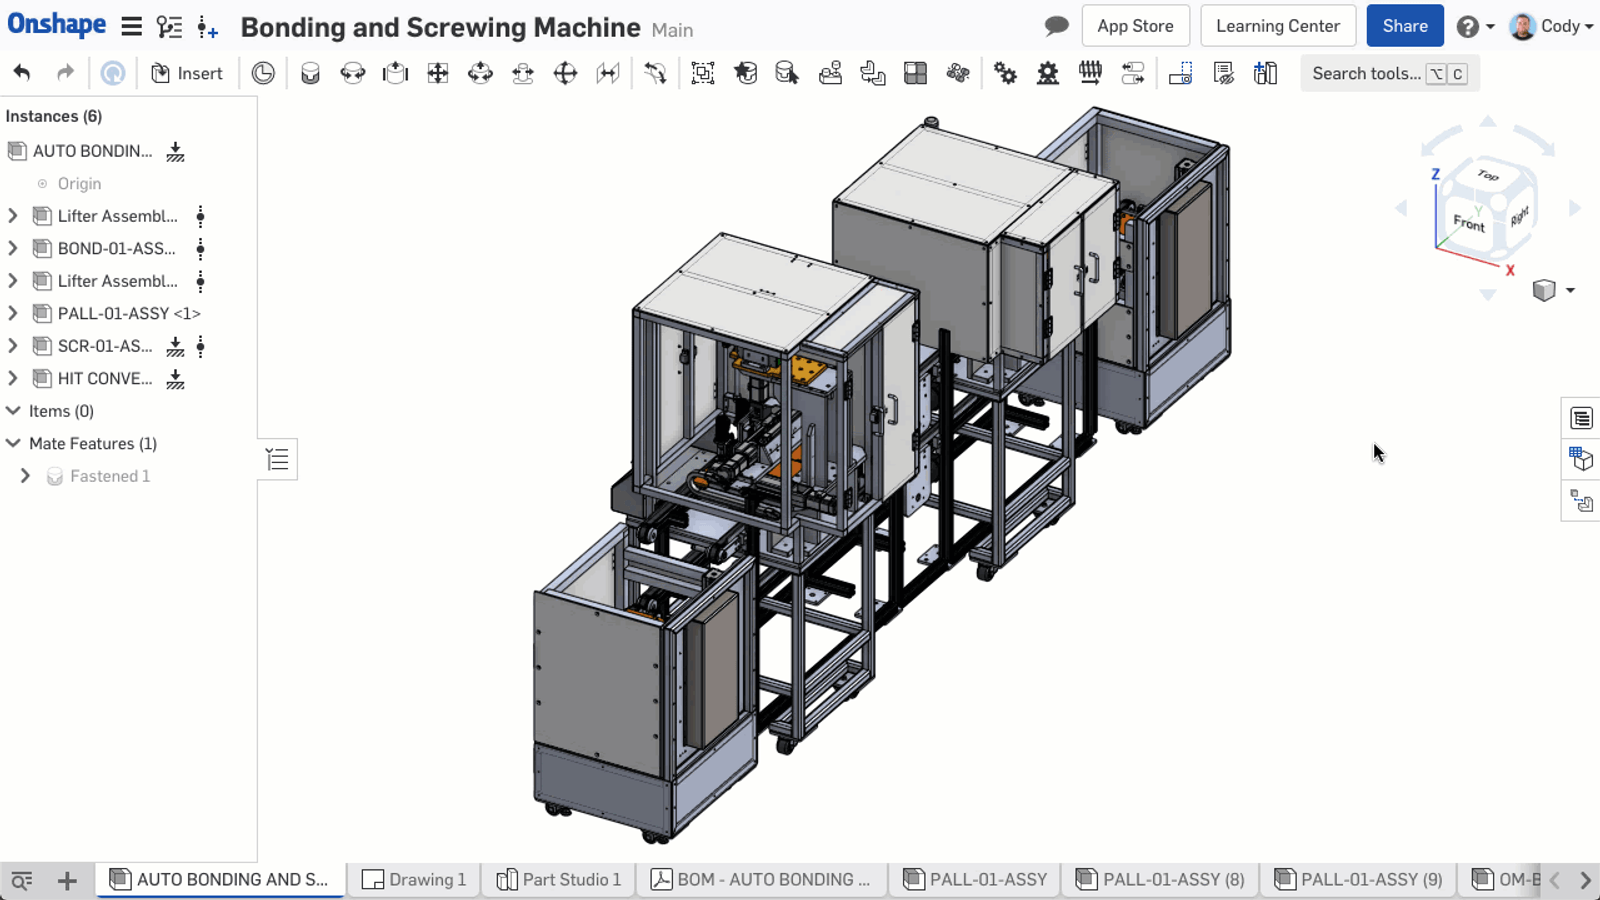Open the Onshape hamburger menu

[131, 26]
